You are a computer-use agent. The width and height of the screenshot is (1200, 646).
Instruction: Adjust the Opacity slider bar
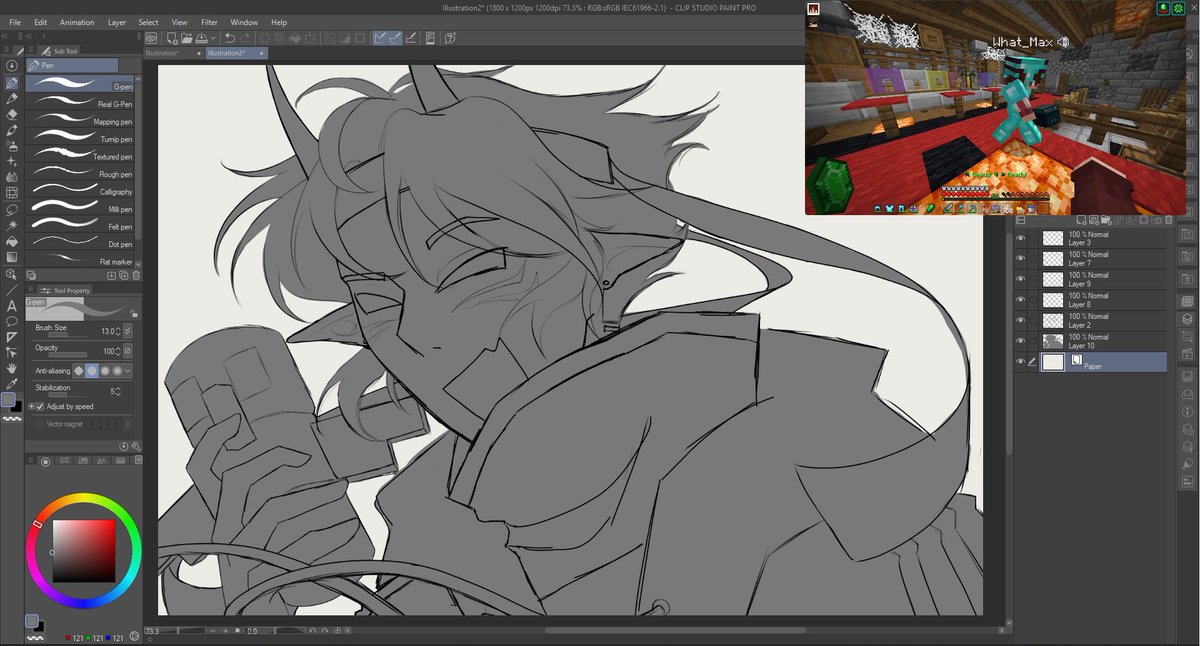pos(68,355)
